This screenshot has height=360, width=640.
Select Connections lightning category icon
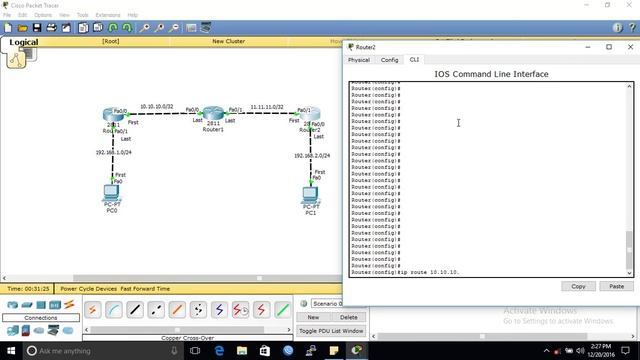pyautogui.click(x=69, y=304)
